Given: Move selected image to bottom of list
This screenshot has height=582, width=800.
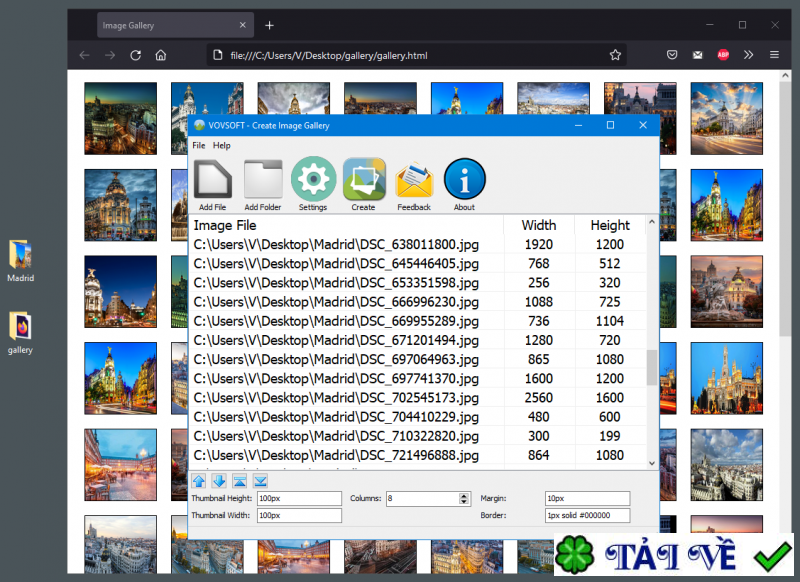Looking at the screenshot, I should 261,481.
